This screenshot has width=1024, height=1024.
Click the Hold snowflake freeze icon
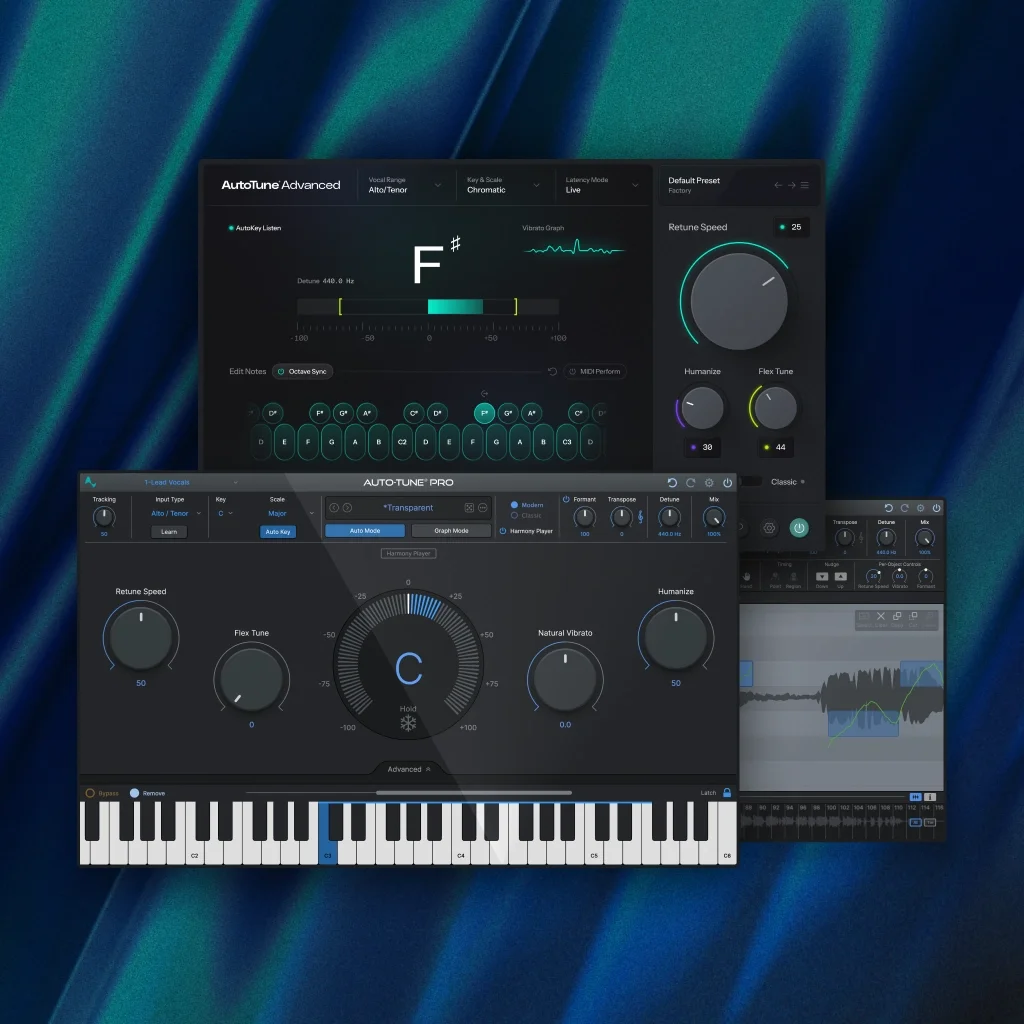[x=408, y=723]
